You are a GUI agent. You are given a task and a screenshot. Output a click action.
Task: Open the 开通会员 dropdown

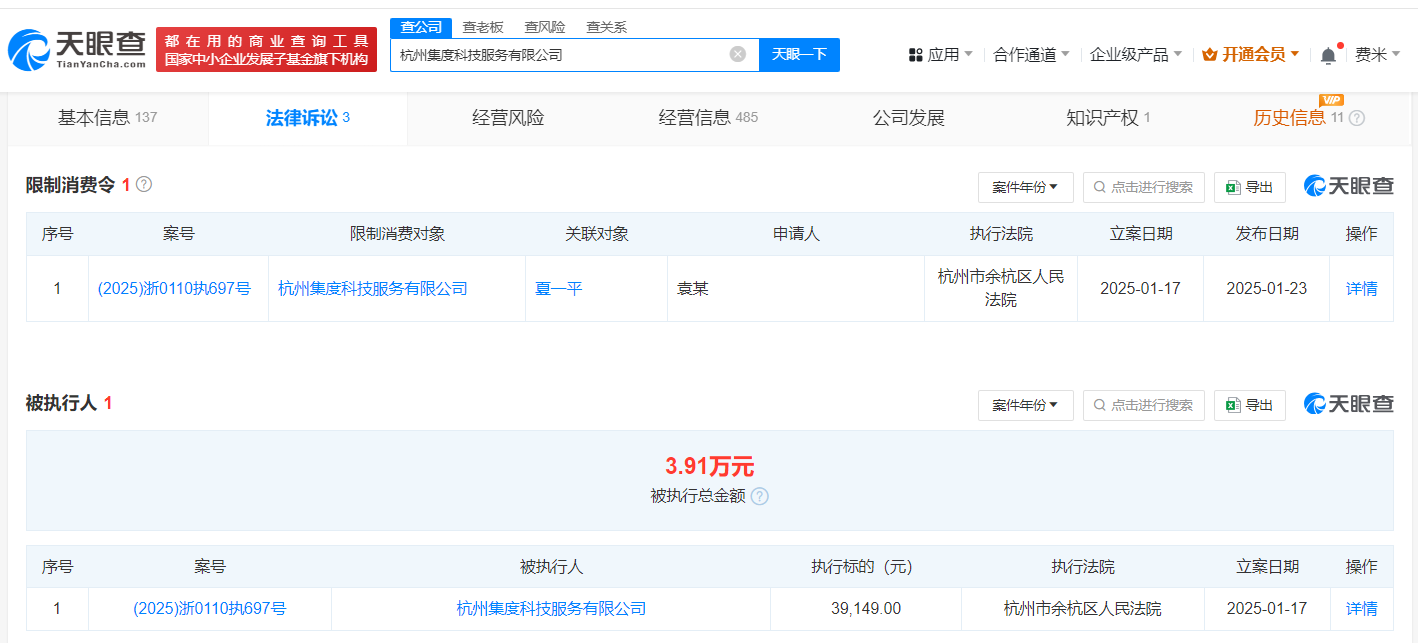tap(1251, 55)
